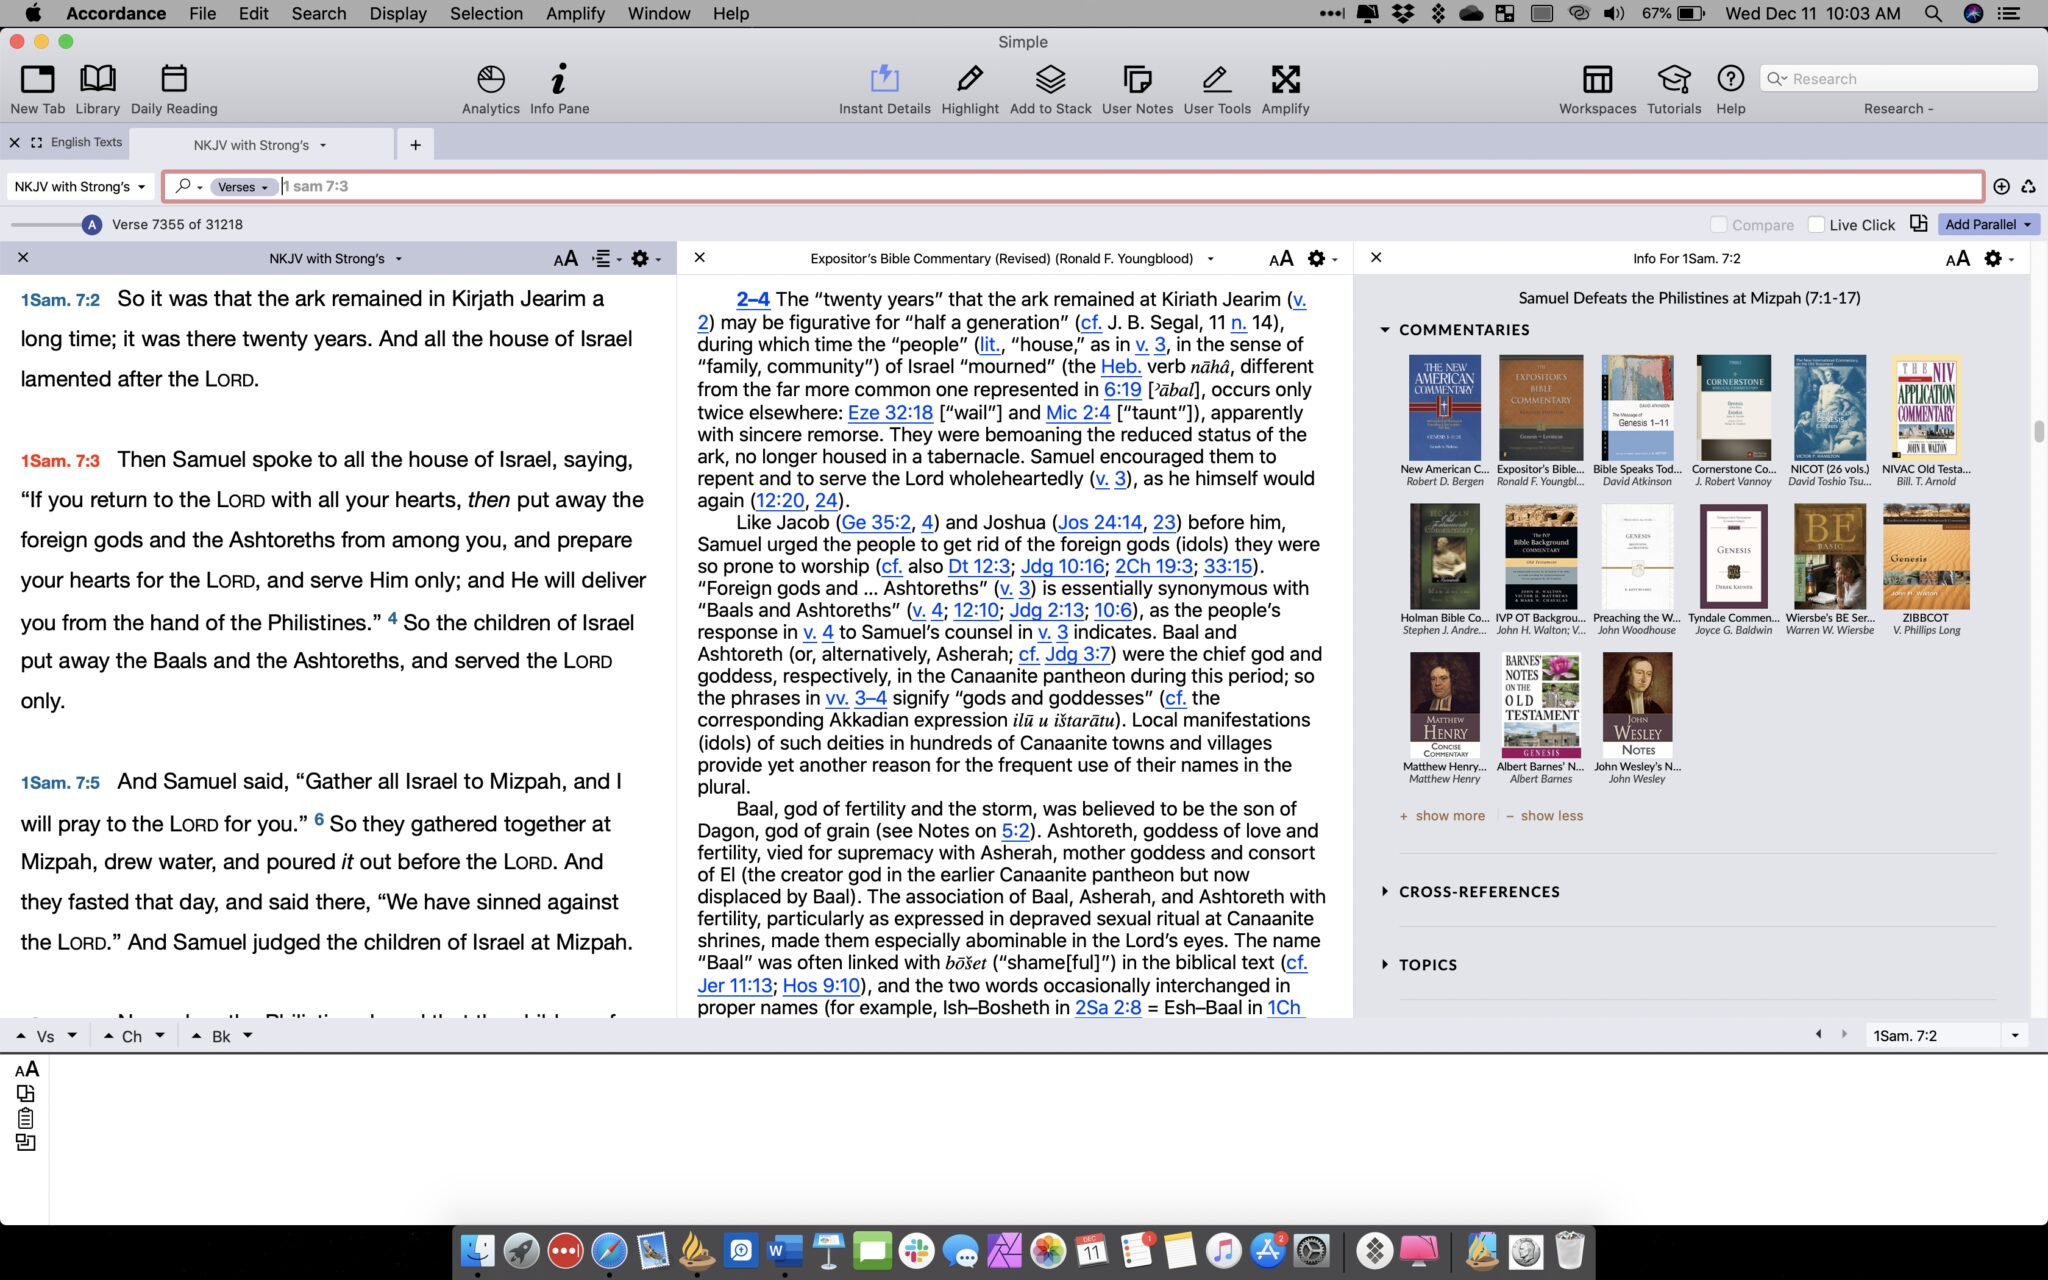The height and width of the screenshot is (1280, 2048).
Task: Click the Amplify toolbar icon
Action: 1285,80
